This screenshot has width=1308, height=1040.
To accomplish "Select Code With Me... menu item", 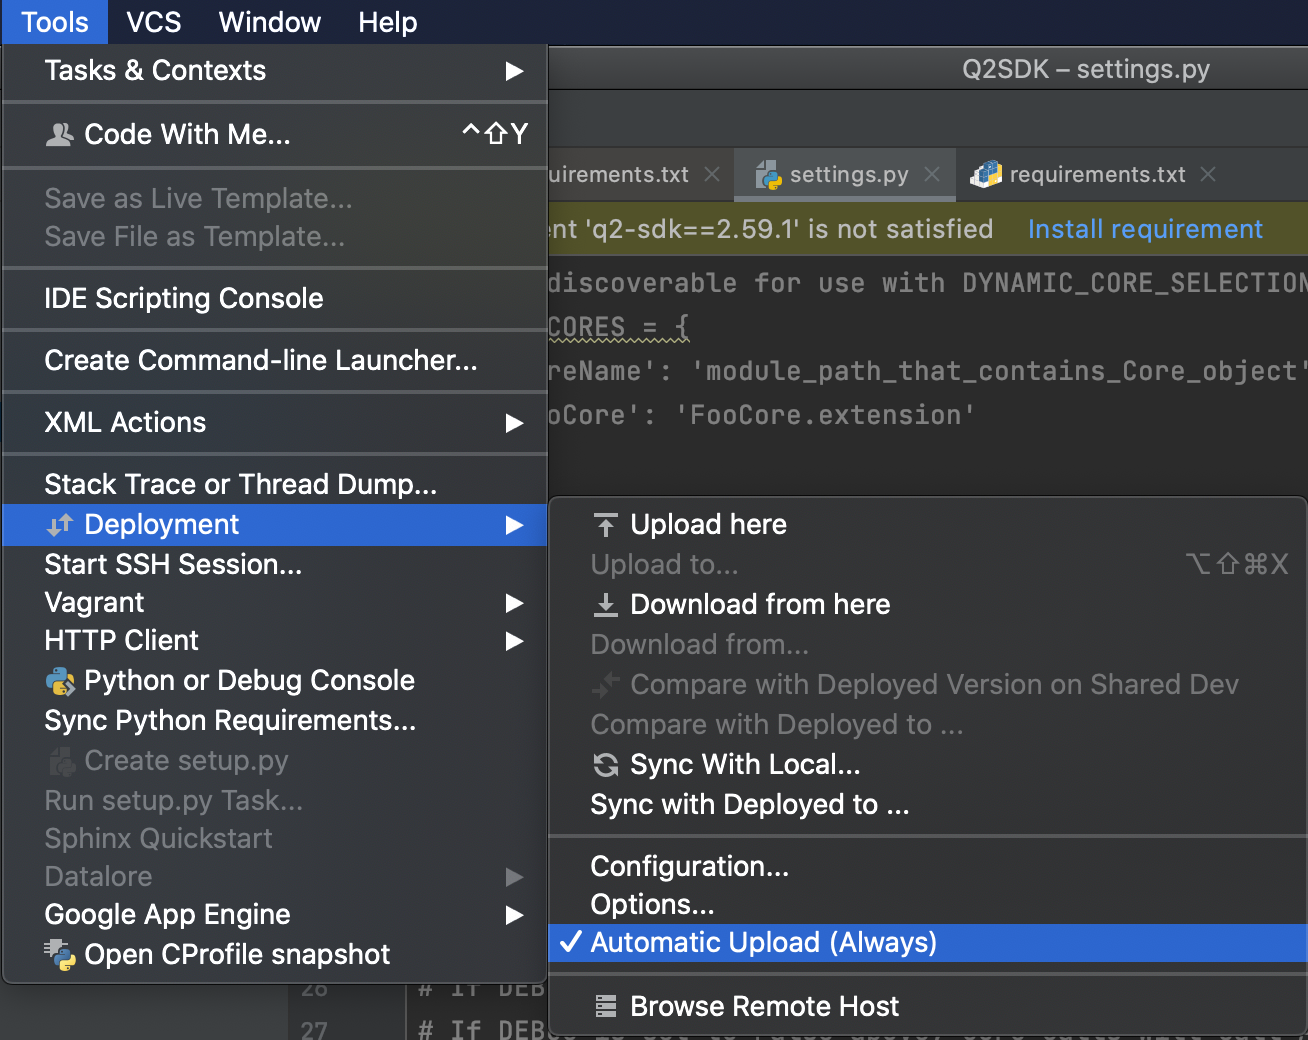I will point(275,134).
